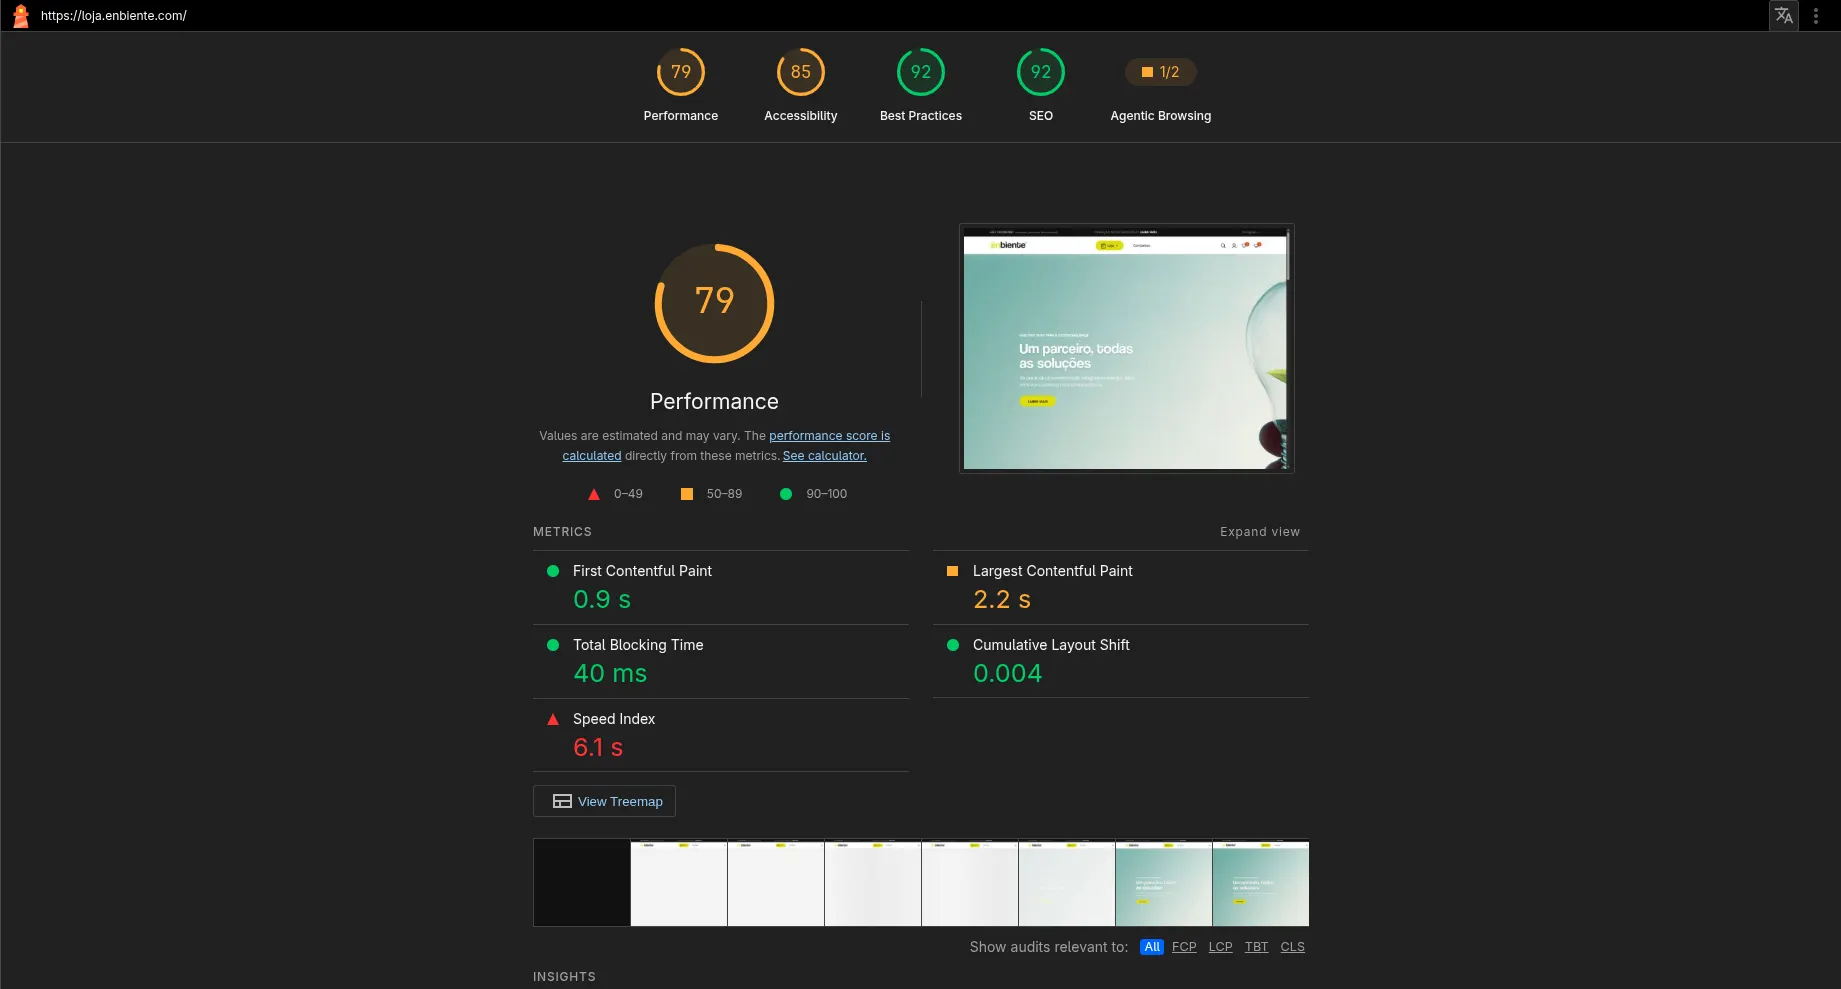The image size is (1841, 989).
Task: Click the first black filmstrip frame
Action: coord(582,883)
